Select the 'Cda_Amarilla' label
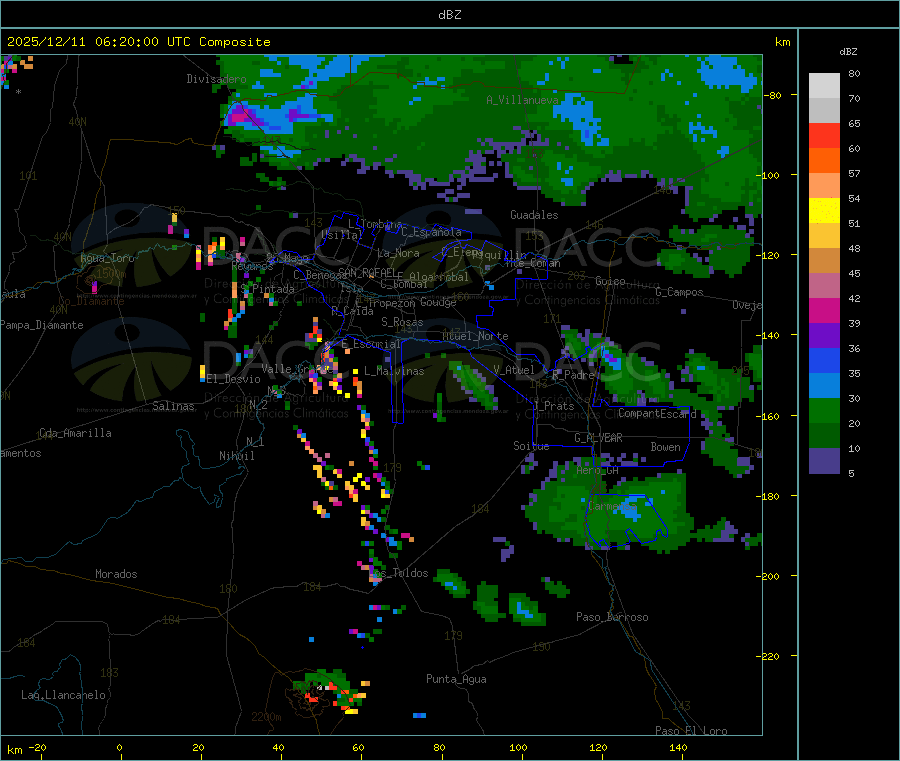The image size is (900, 761). [75, 433]
